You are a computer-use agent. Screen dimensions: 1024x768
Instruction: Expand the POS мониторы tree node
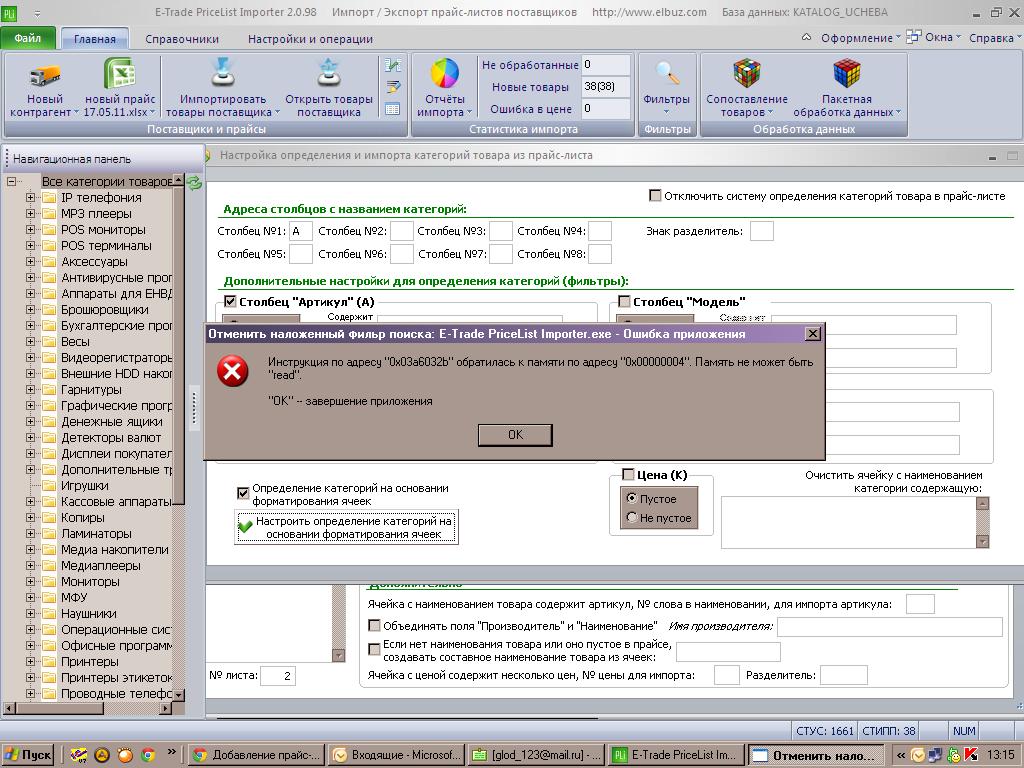(x=30, y=230)
